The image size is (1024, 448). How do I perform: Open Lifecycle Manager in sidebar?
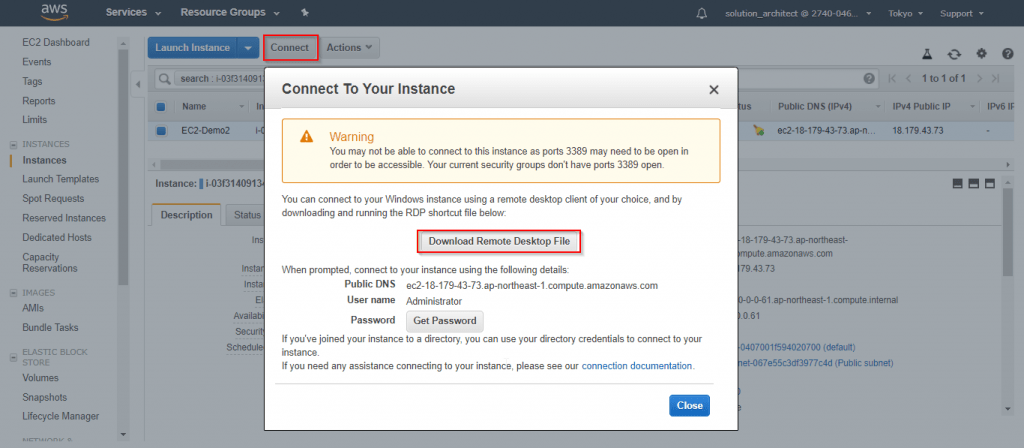coord(61,416)
